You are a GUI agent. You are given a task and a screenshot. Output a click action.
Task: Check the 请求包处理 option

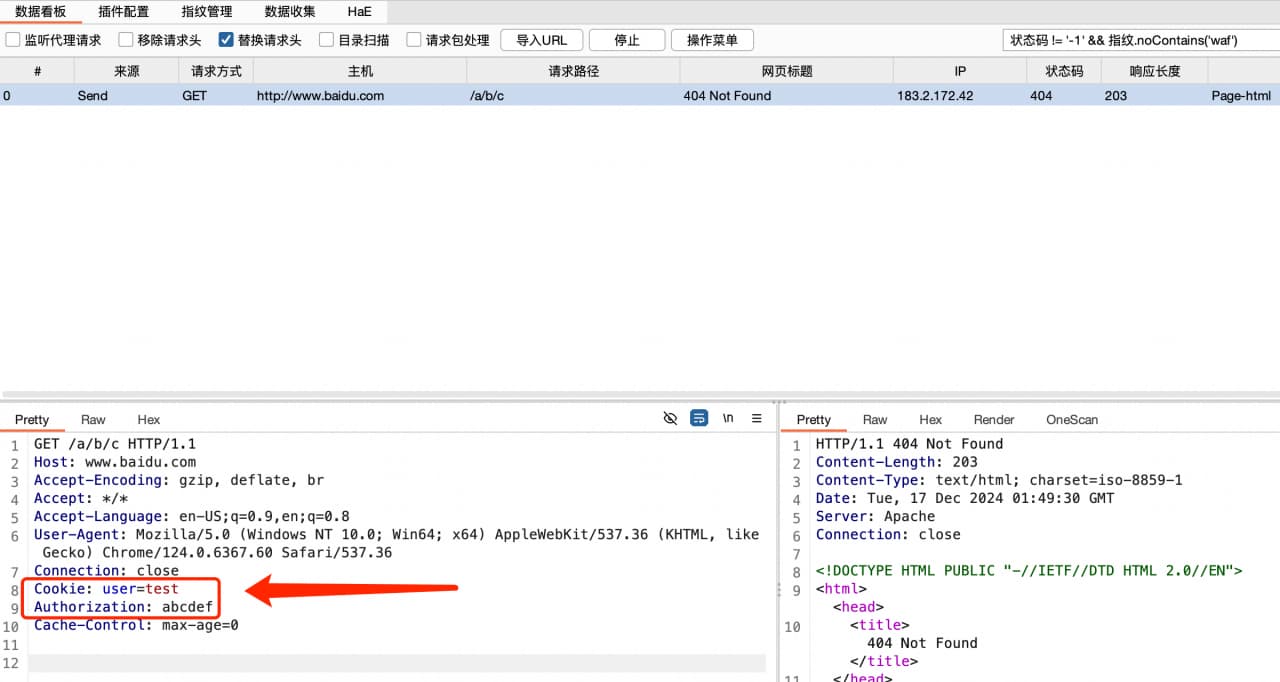coord(414,40)
